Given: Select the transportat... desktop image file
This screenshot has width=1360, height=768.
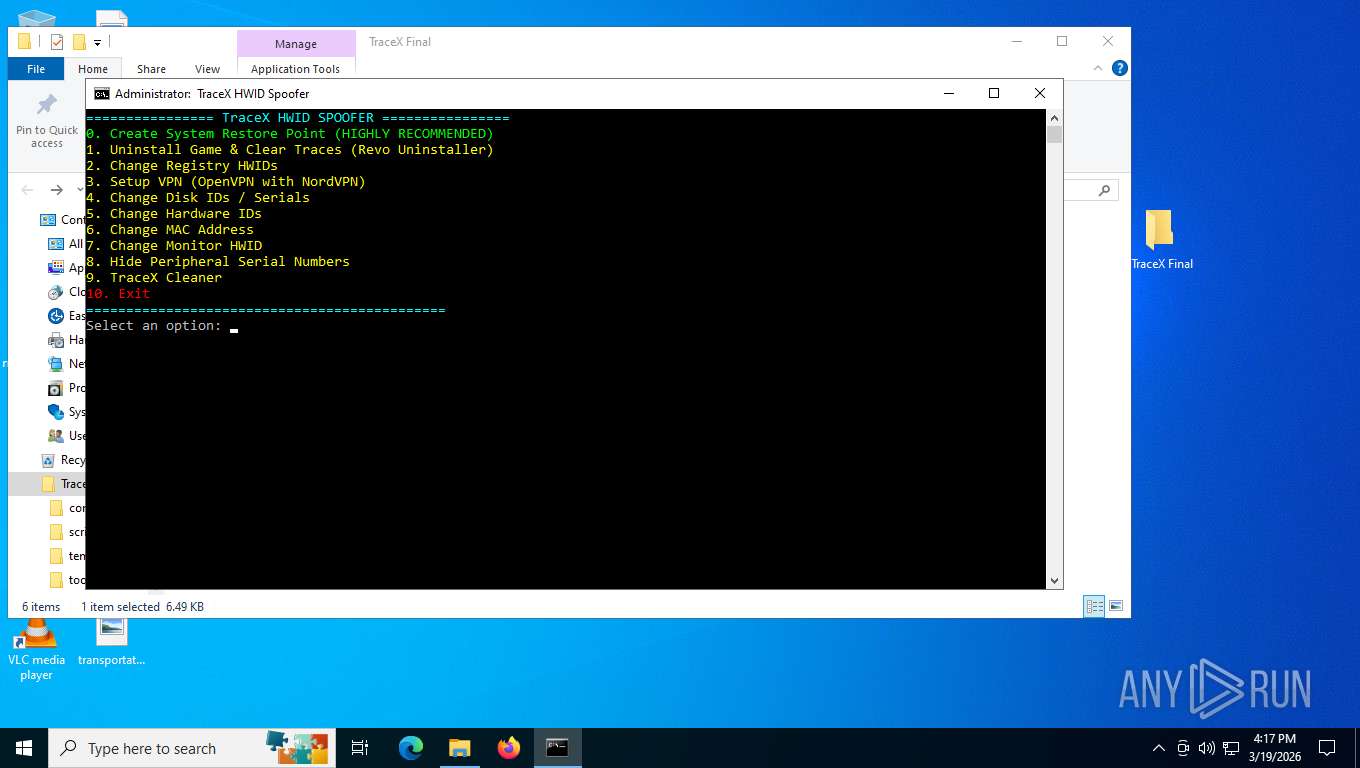Looking at the screenshot, I should tap(111, 641).
